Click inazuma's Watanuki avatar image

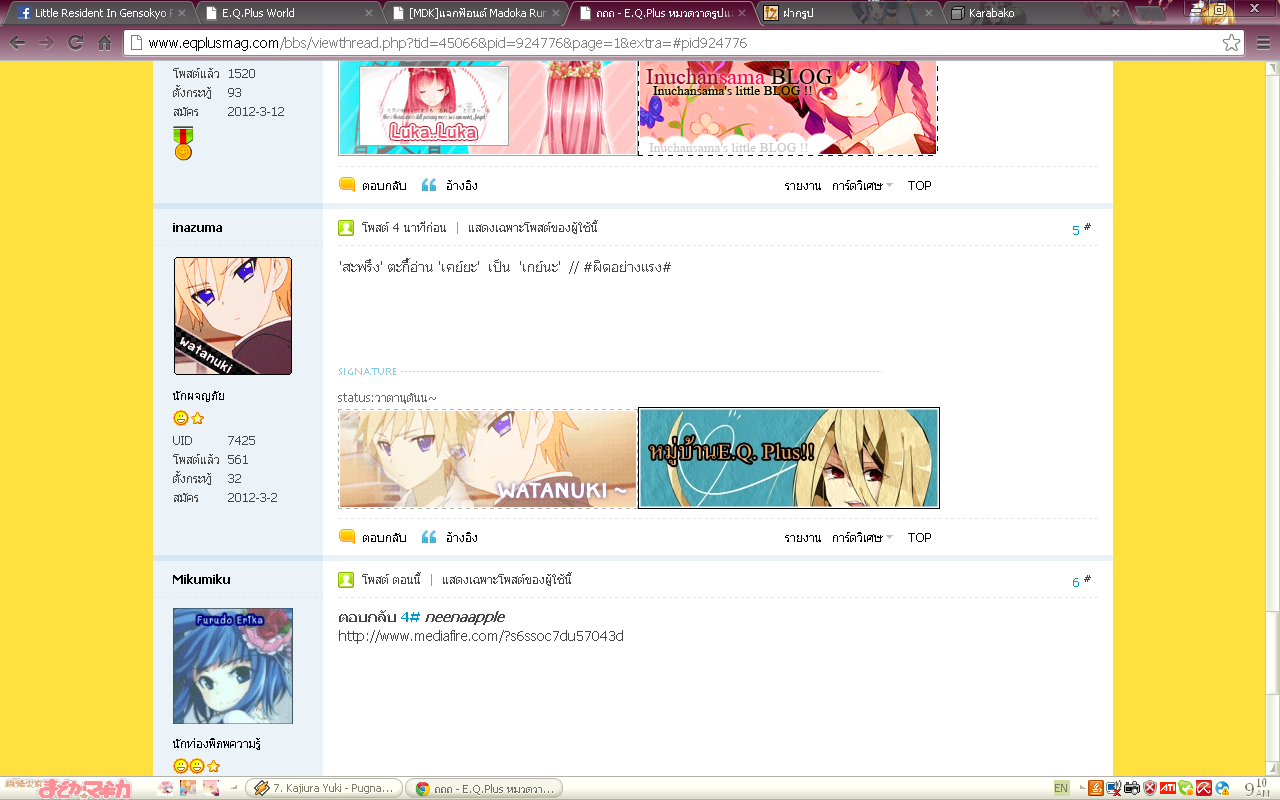(233, 316)
